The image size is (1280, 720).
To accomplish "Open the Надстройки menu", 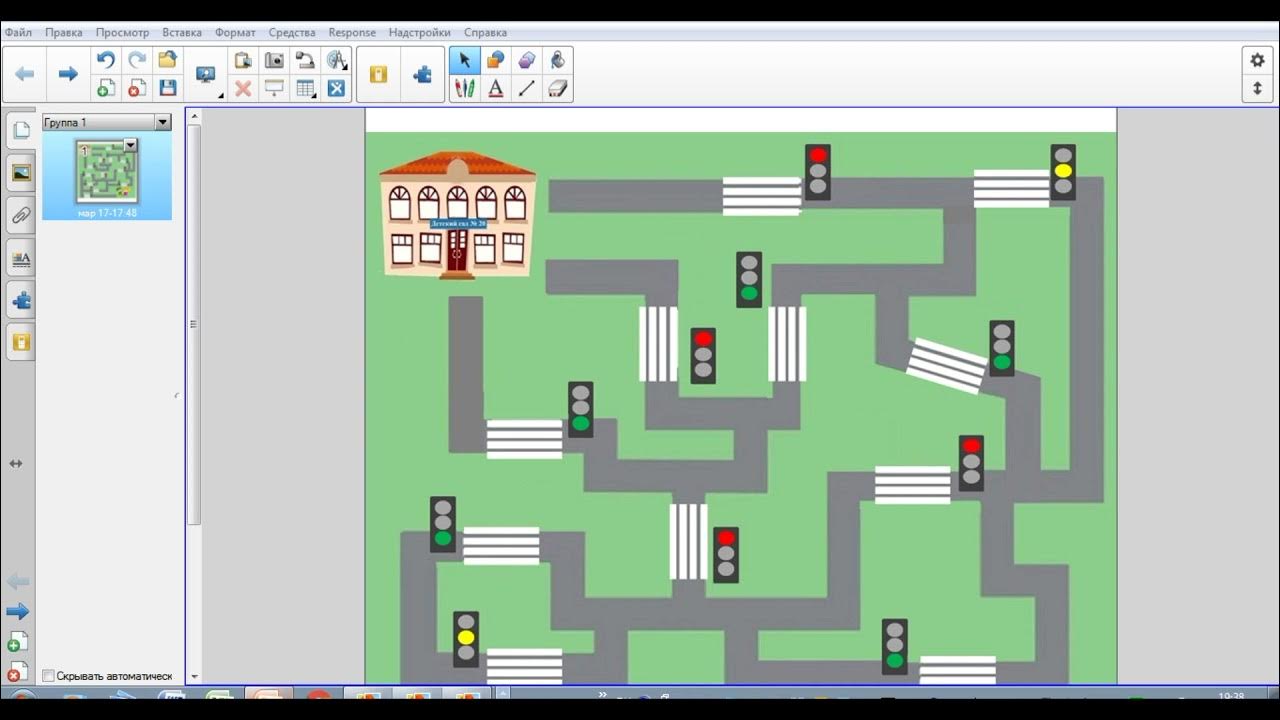I will coord(419,32).
